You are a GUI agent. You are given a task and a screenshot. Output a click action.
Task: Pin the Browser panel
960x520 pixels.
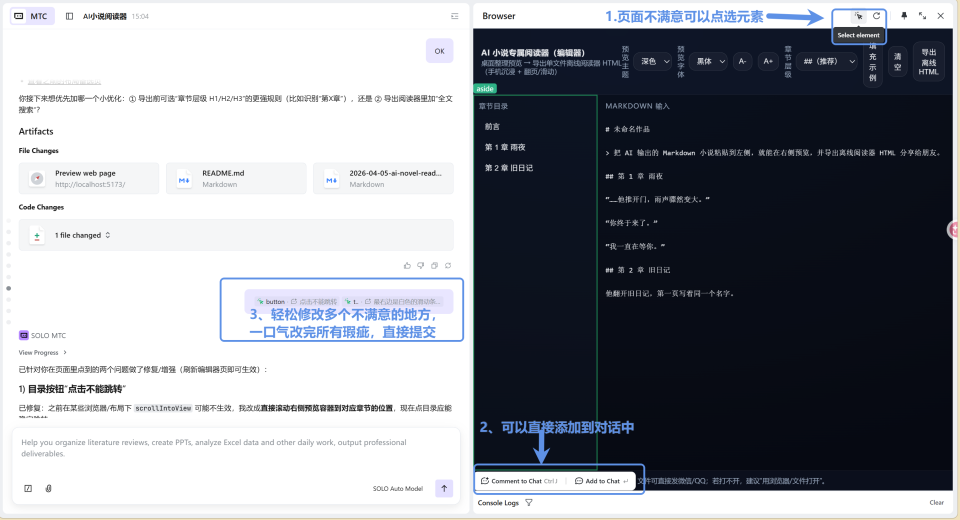tap(904, 16)
